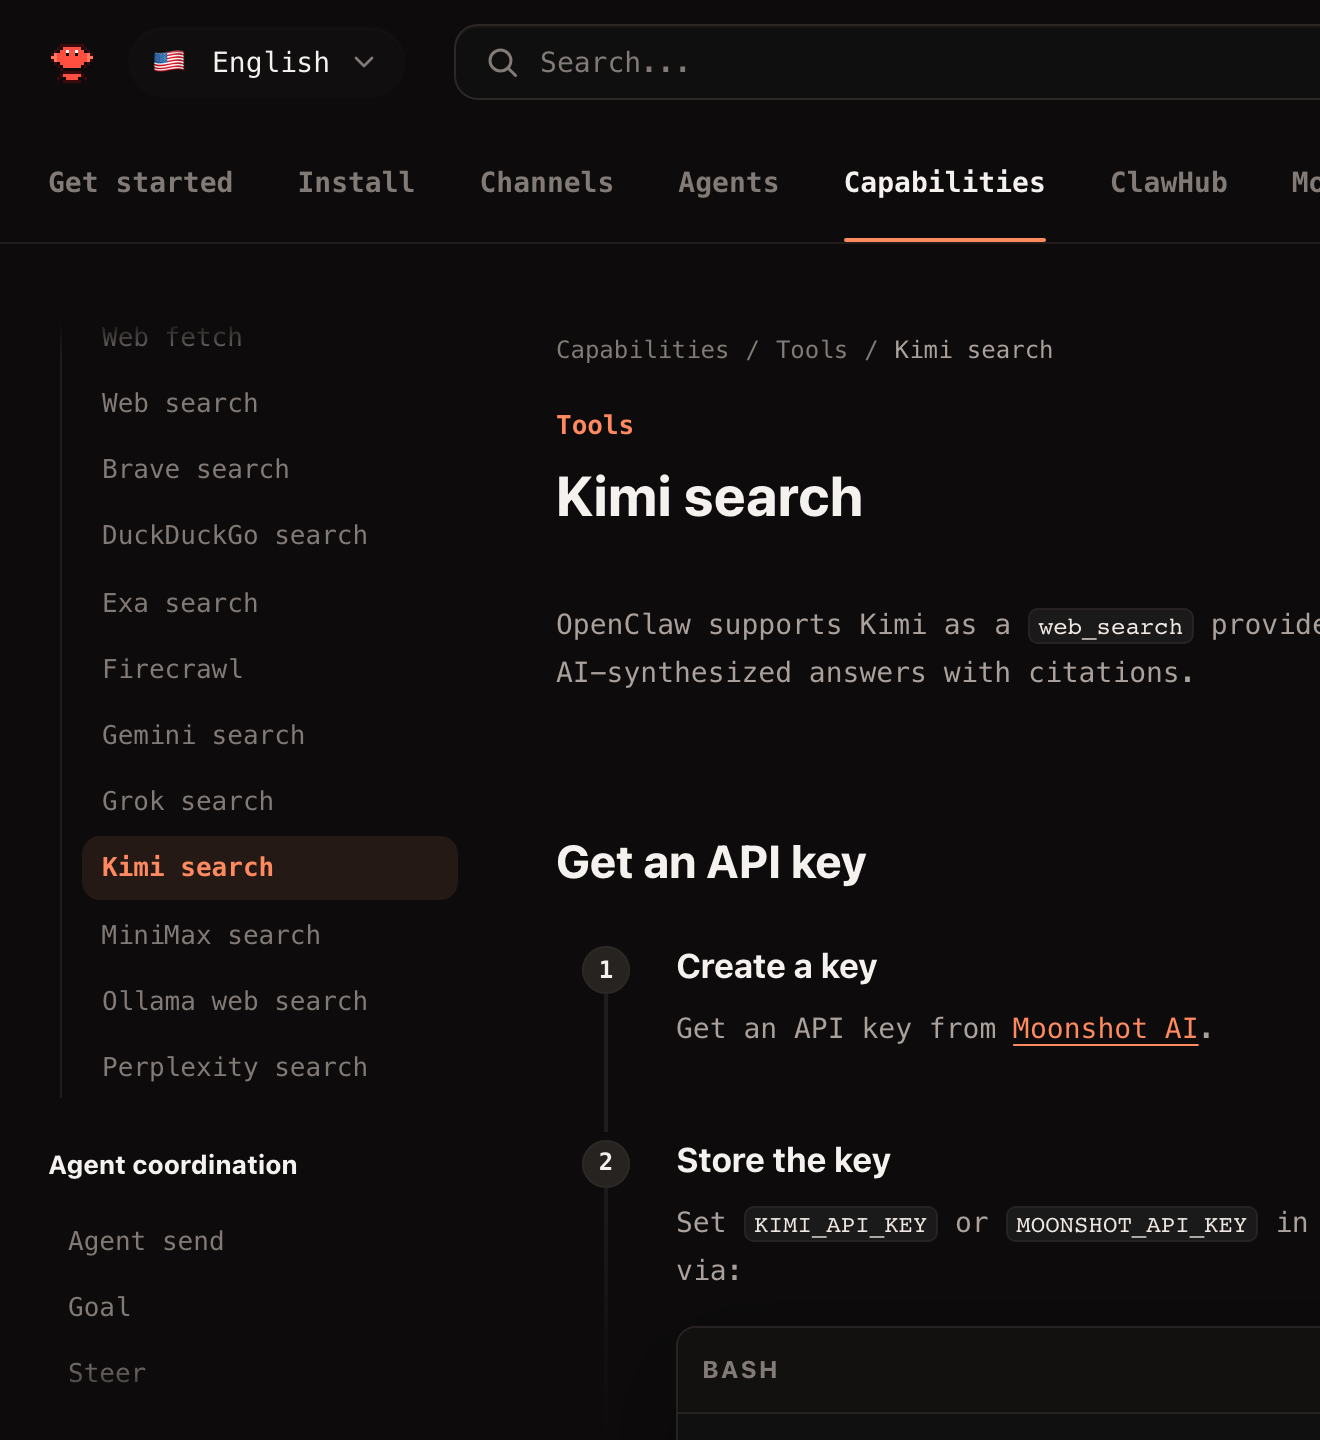The height and width of the screenshot is (1440, 1320).
Task: Click the Agent coordination section heading
Action: 173,1165
